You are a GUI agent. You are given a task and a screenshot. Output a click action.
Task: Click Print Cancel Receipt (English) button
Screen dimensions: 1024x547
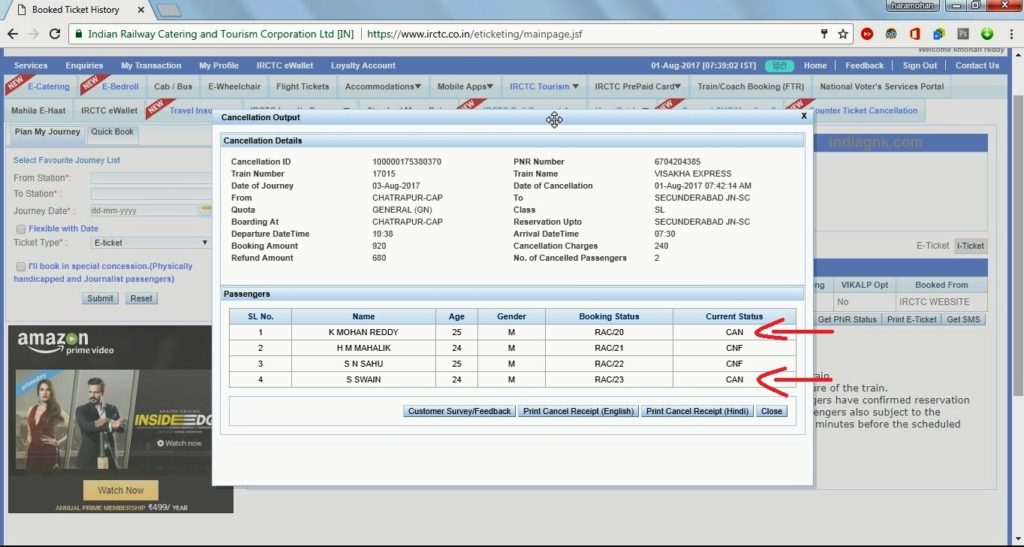(577, 411)
